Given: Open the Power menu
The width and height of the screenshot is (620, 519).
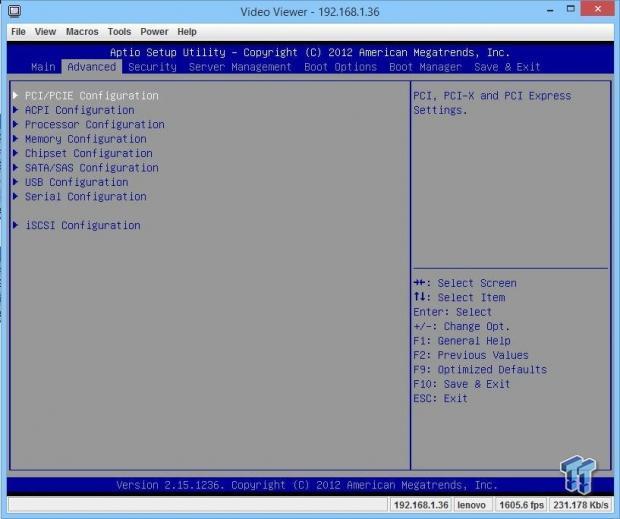Looking at the screenshot, I should (x=154, y=32).
